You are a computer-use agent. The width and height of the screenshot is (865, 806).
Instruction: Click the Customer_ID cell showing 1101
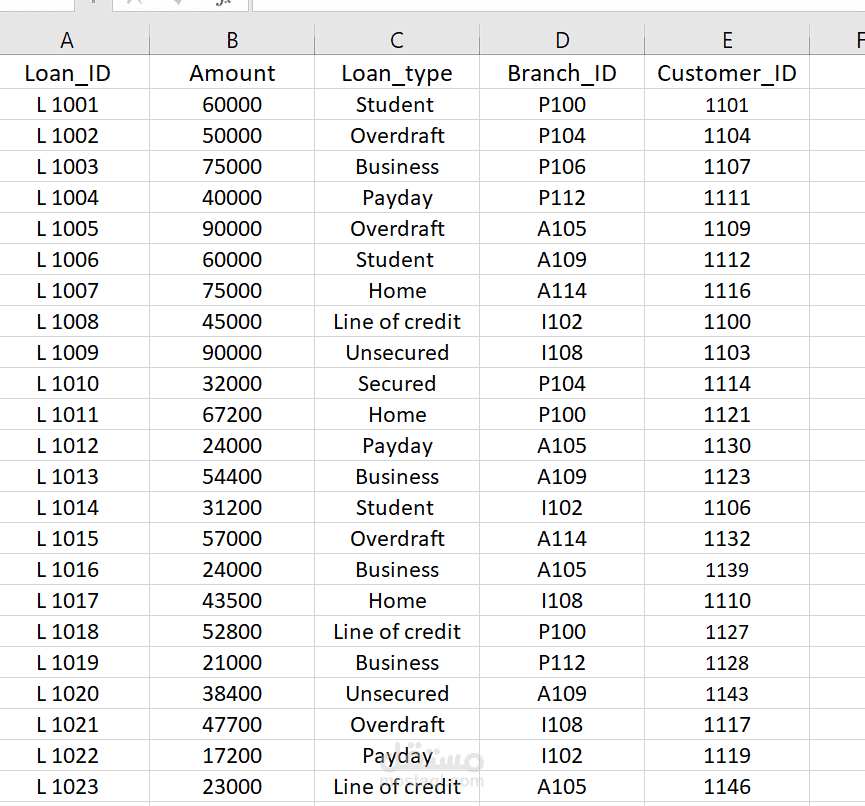[x=727, y=104]
